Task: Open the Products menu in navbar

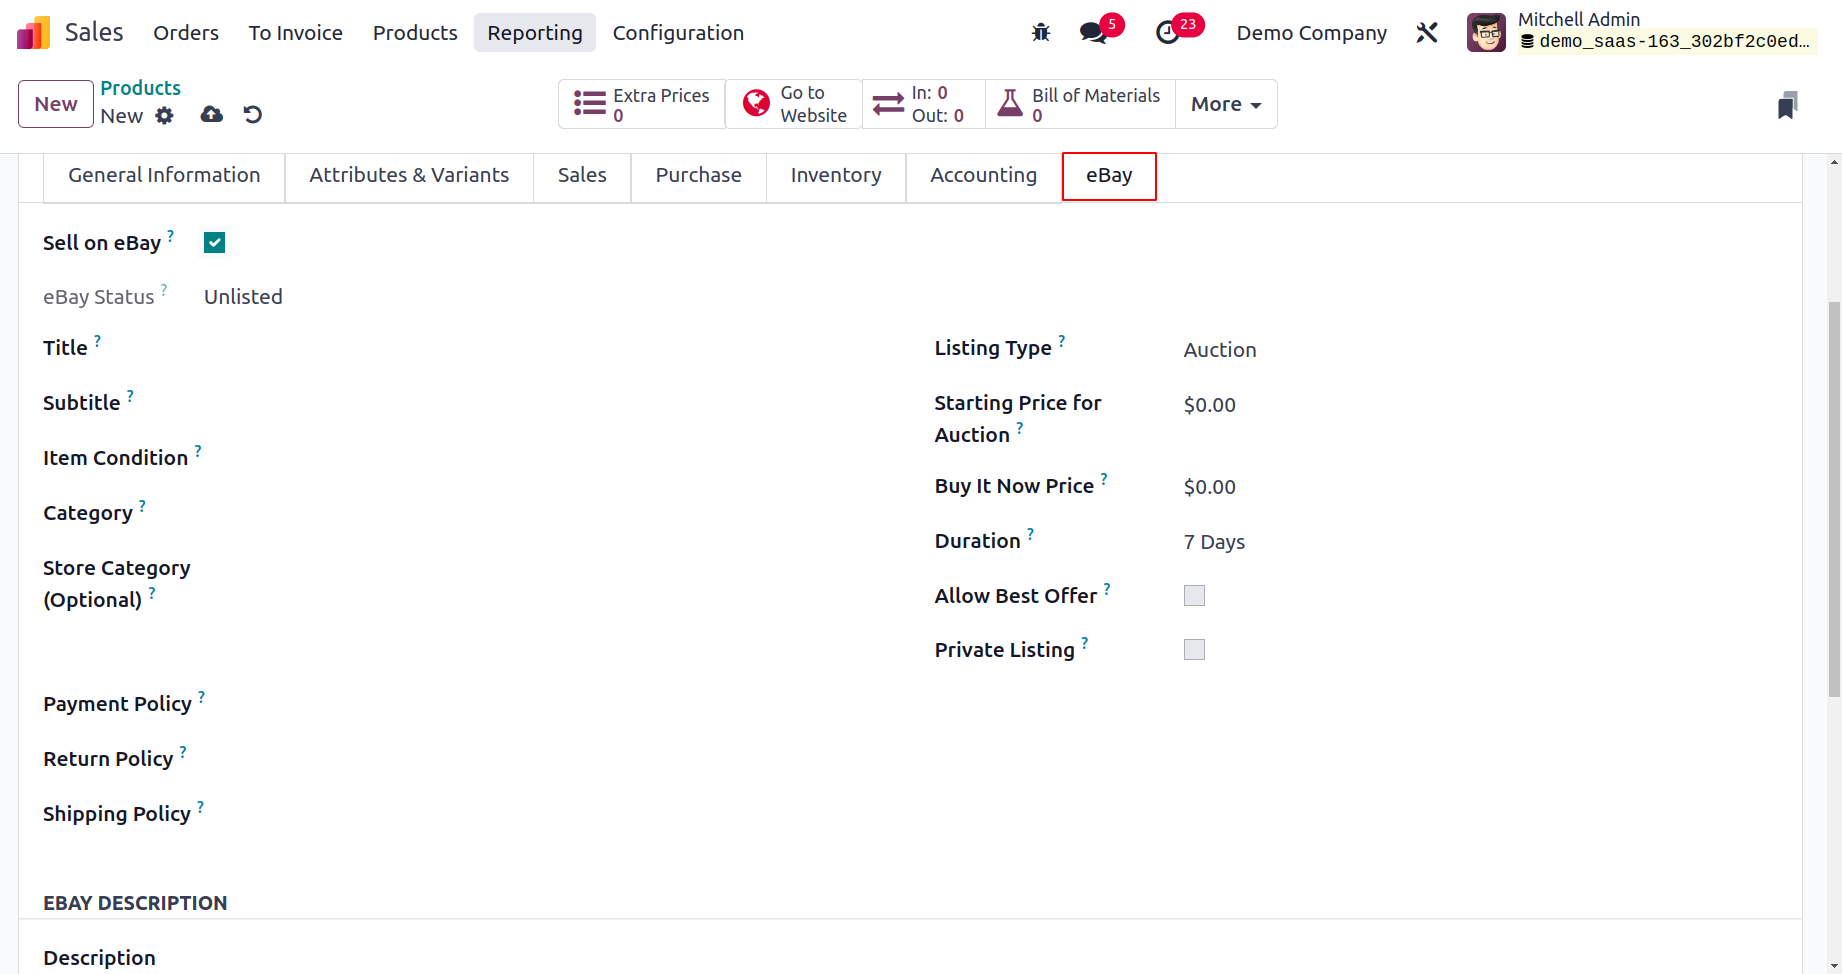Action: pyautogui.click(x=415, y=33)
